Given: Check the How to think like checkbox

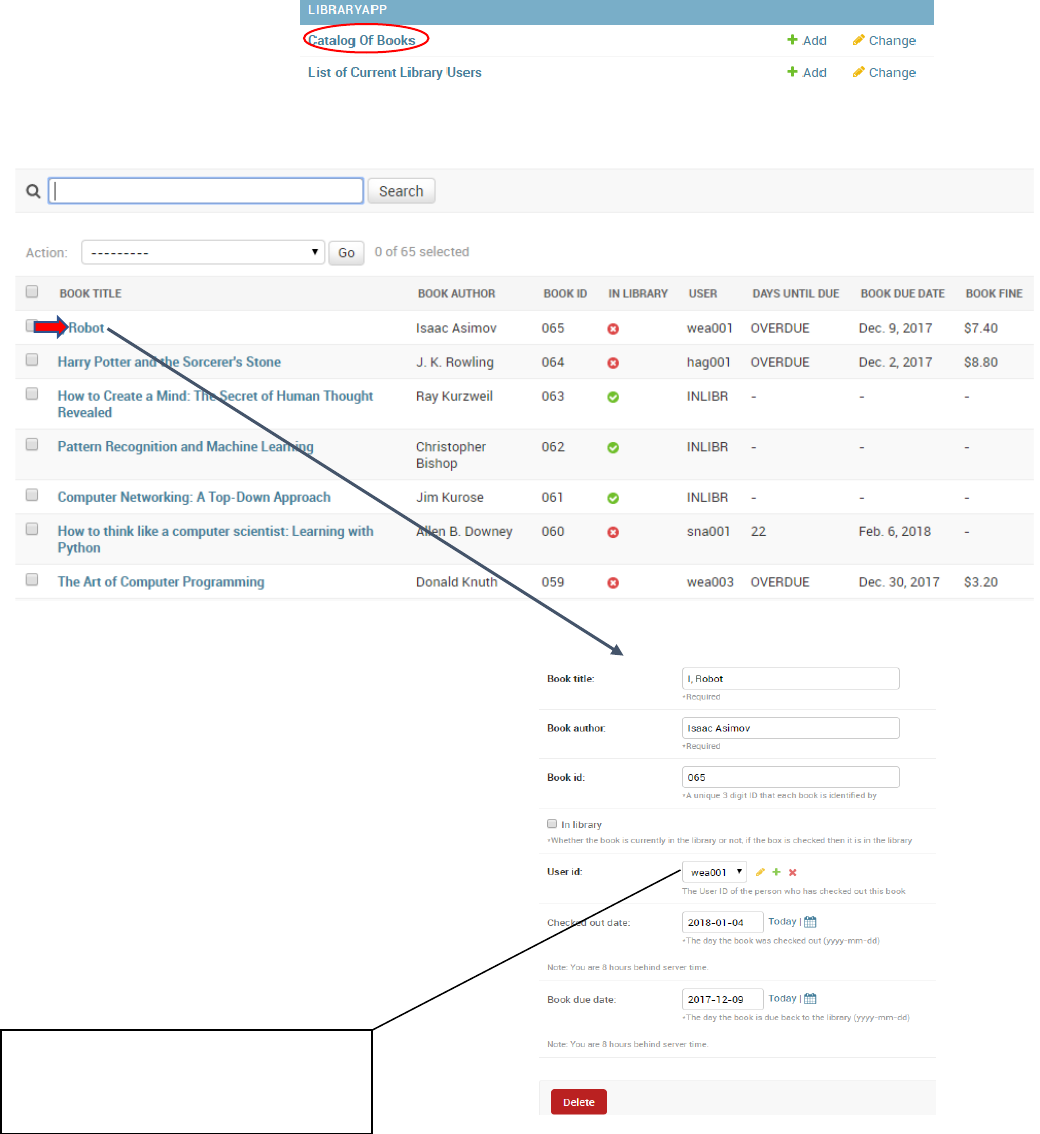Looking at the screenshot, I should (32, 529).
